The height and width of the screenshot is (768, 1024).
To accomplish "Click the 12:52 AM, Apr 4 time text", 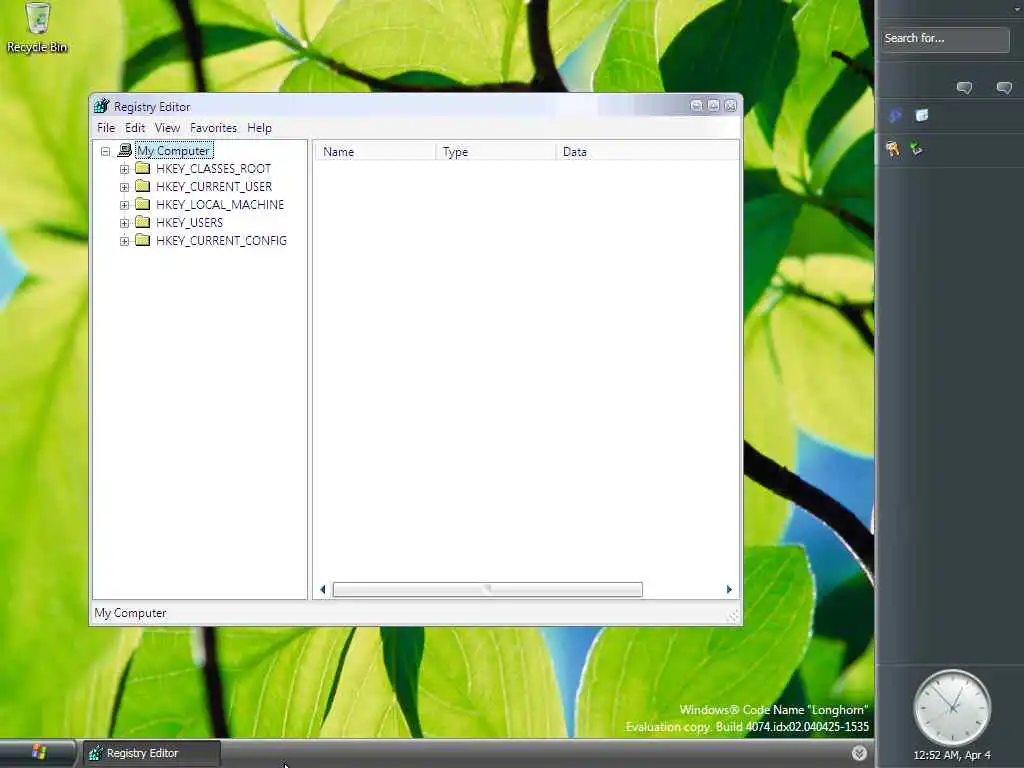I will tap(952, 755).
